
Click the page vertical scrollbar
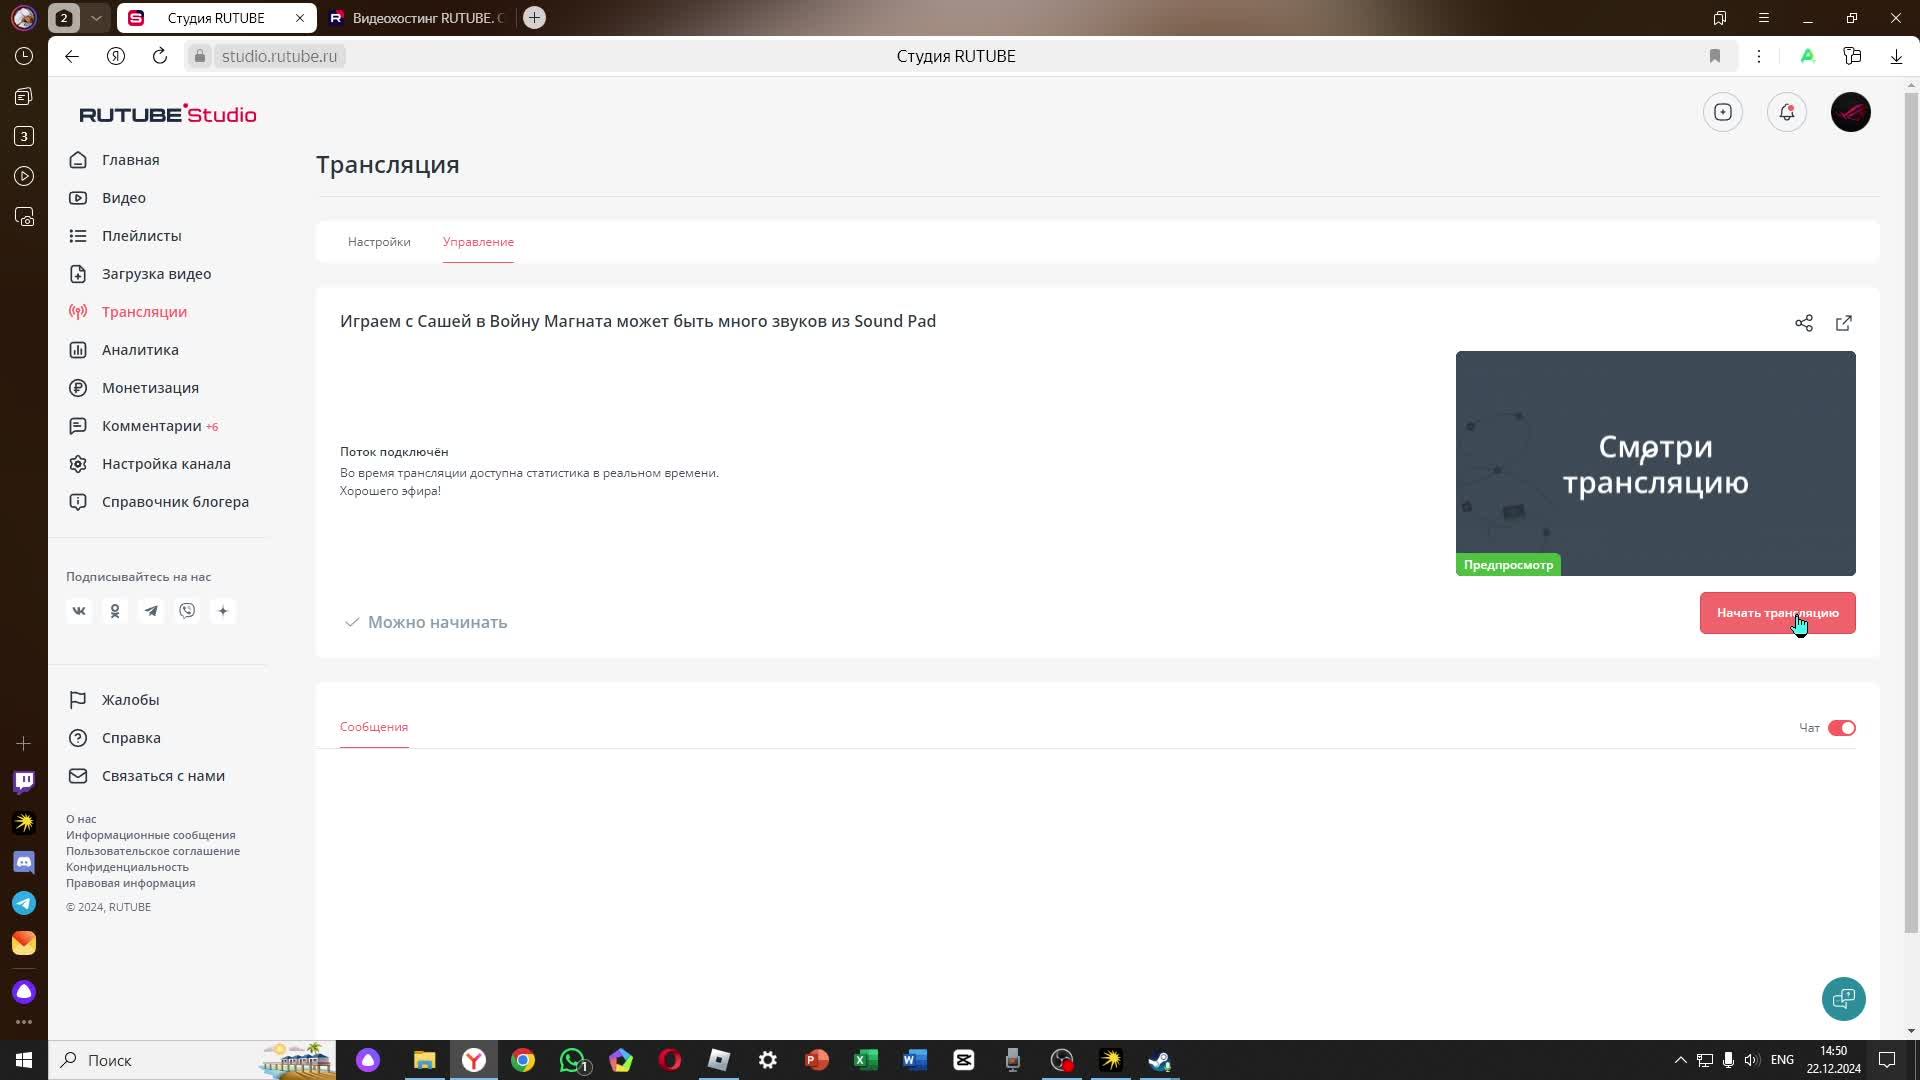click(1911, 515)
